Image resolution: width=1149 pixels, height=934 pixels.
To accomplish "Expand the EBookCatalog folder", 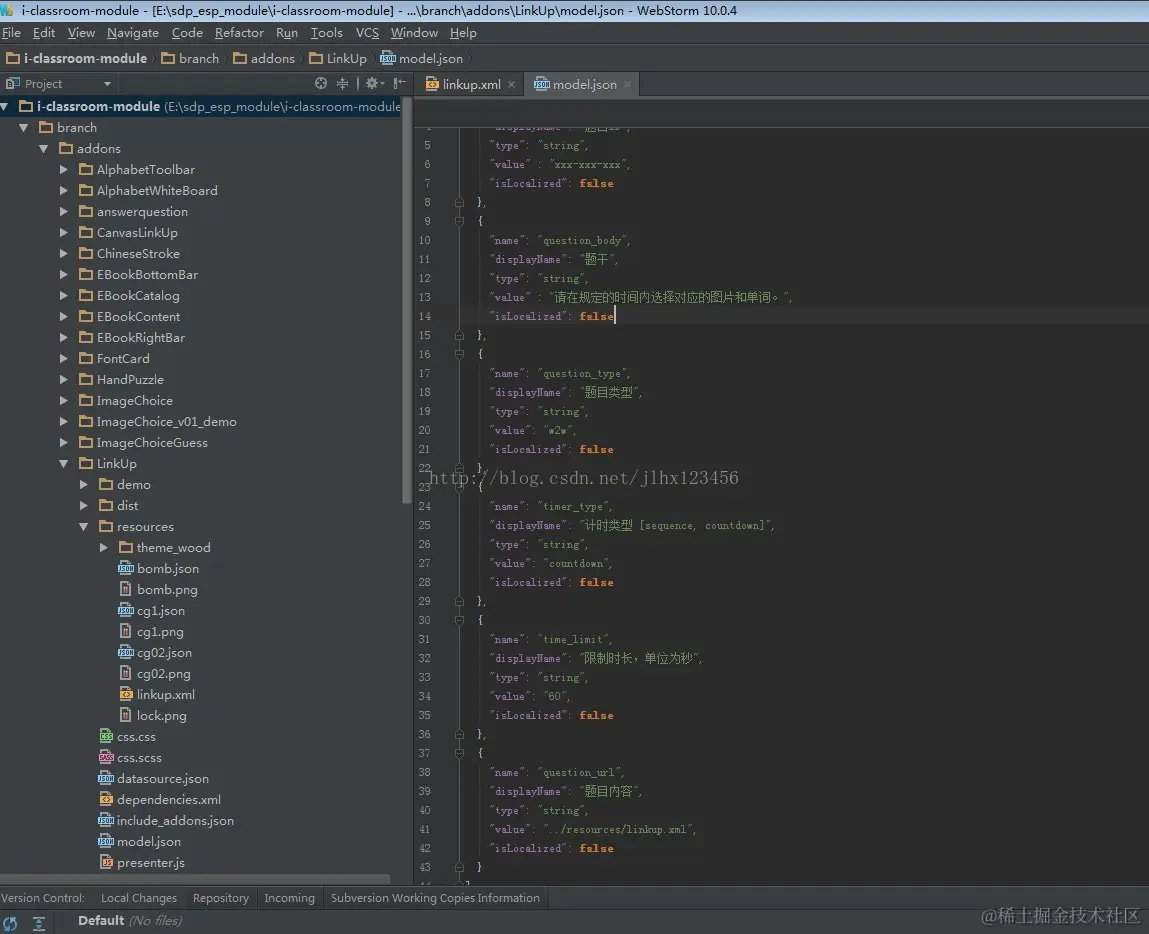I will (64, 295).
